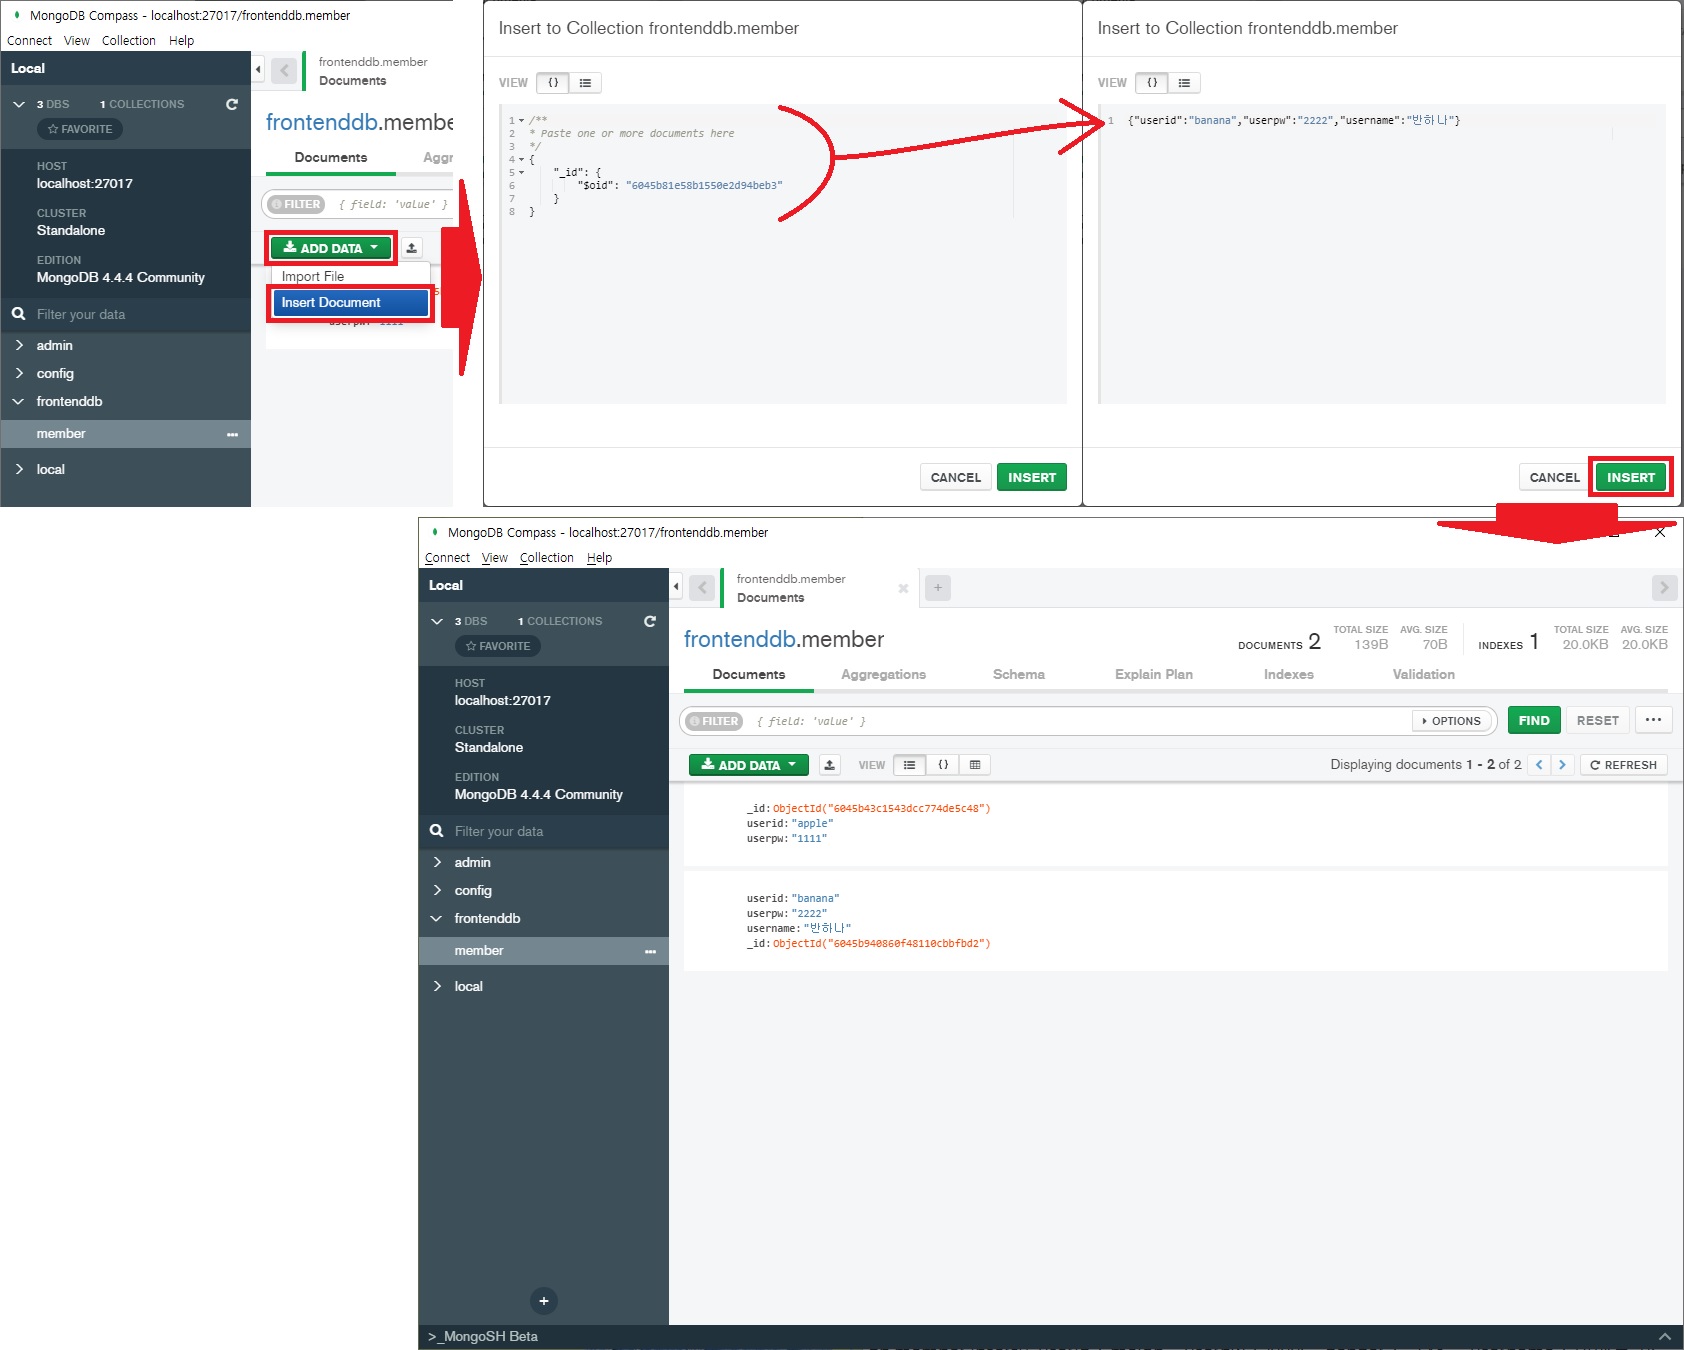1684x1350 pixels.
Task: Collapse the sidebar in bottom Compass window
Action: click(676, 586)
